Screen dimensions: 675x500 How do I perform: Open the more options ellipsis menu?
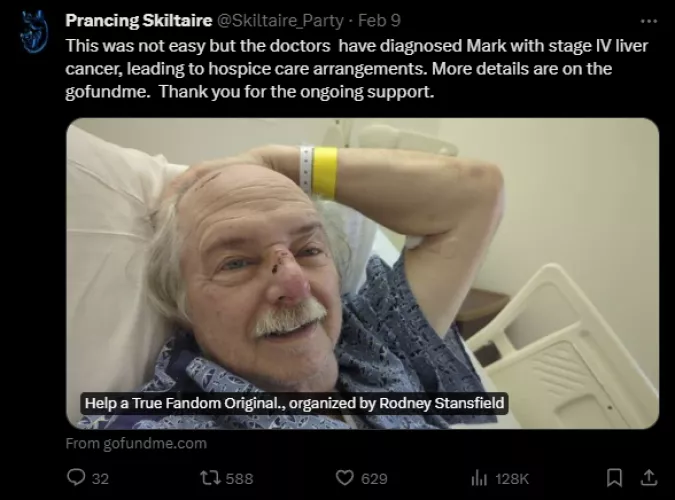(647, 20)
